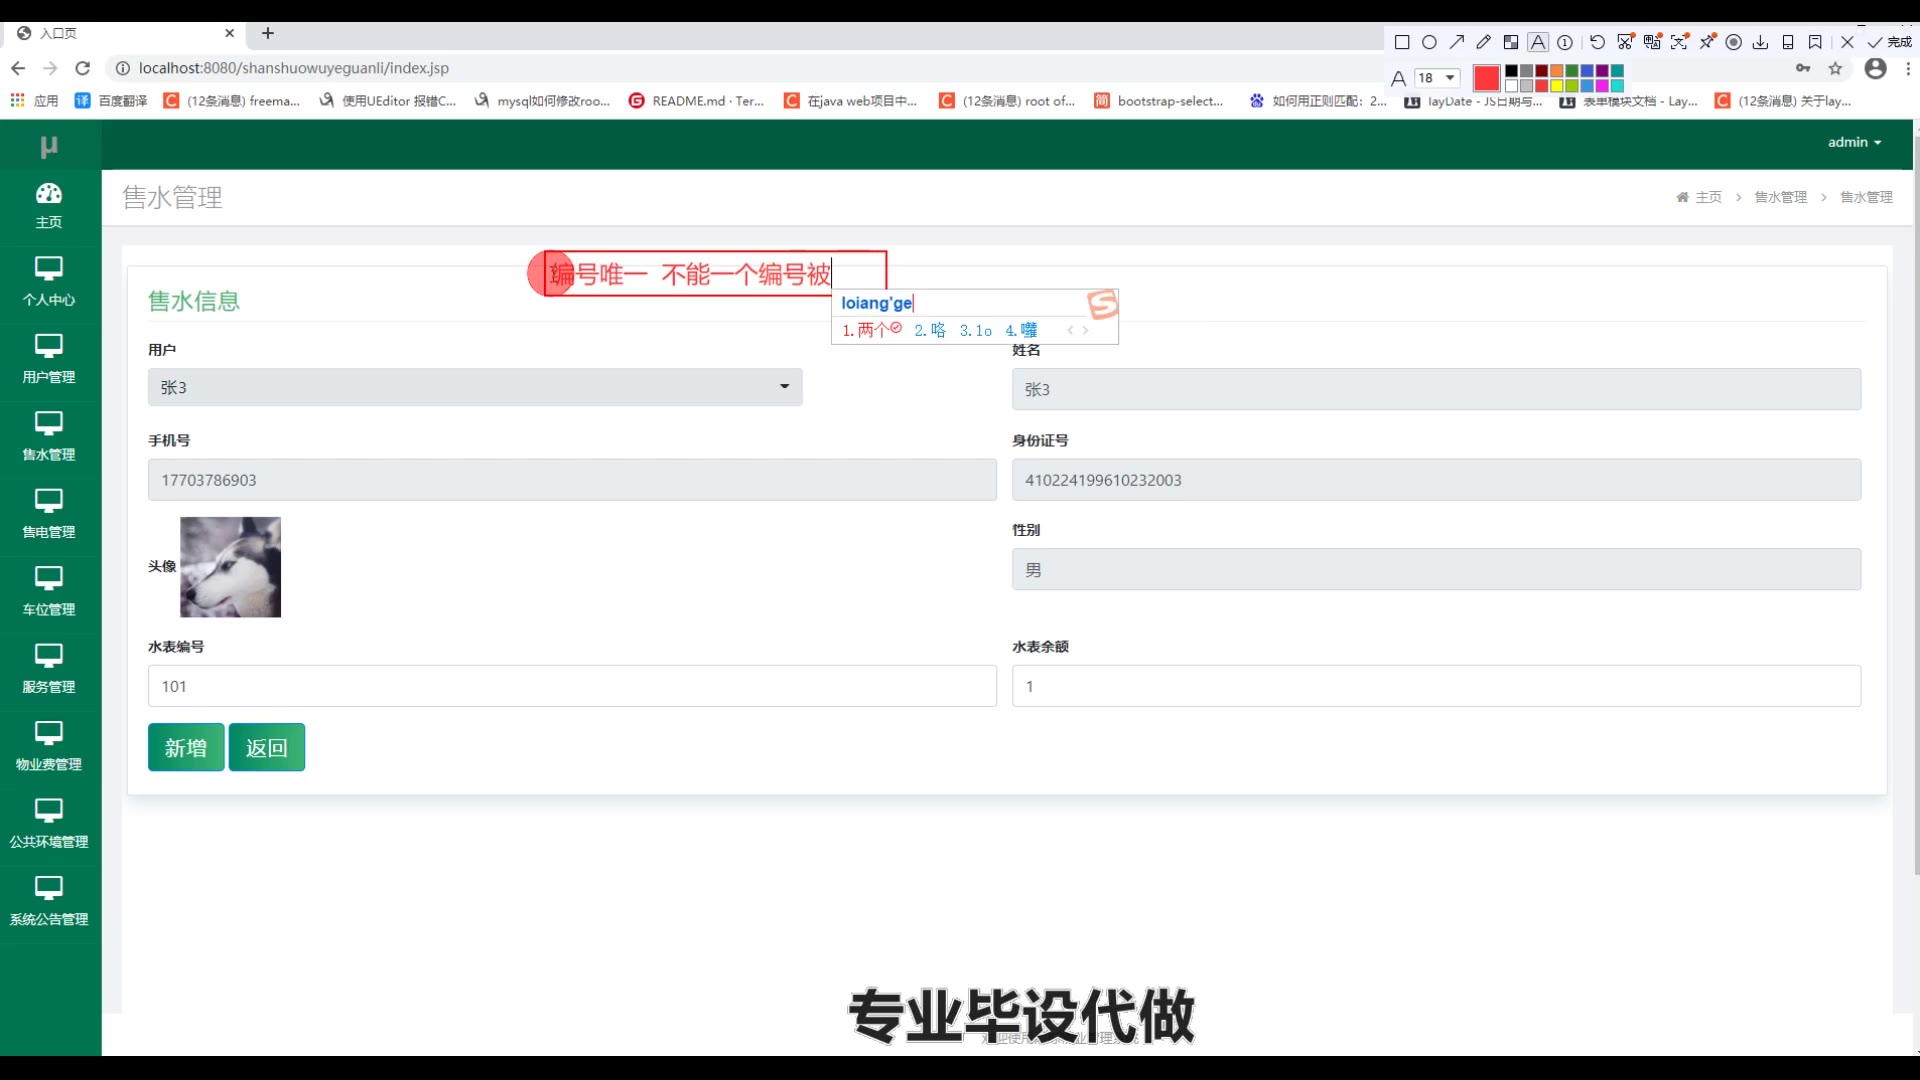Viewport: 1920px width, 1080px height.
Task: Bookmark page with star icon
Action: click(1835, 68)
